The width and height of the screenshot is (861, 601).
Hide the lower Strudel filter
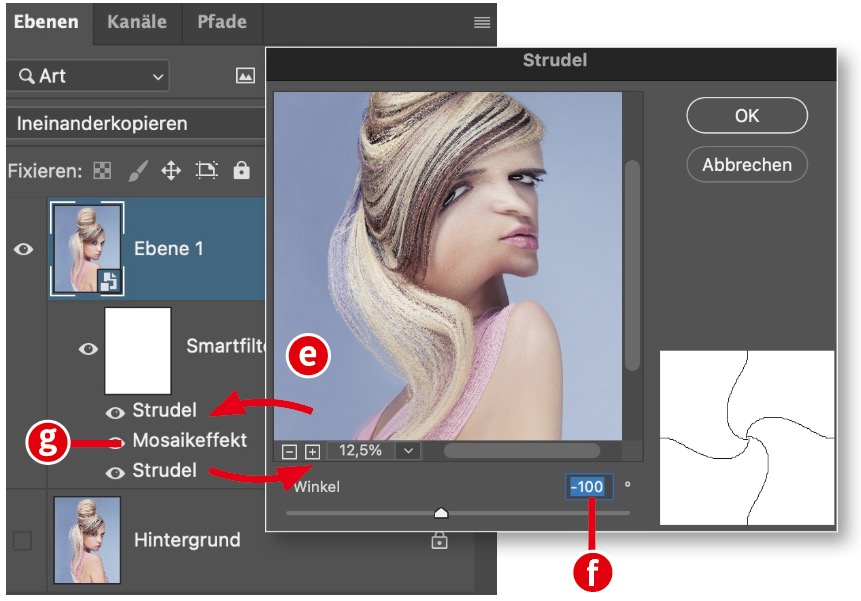pos(115,473)
